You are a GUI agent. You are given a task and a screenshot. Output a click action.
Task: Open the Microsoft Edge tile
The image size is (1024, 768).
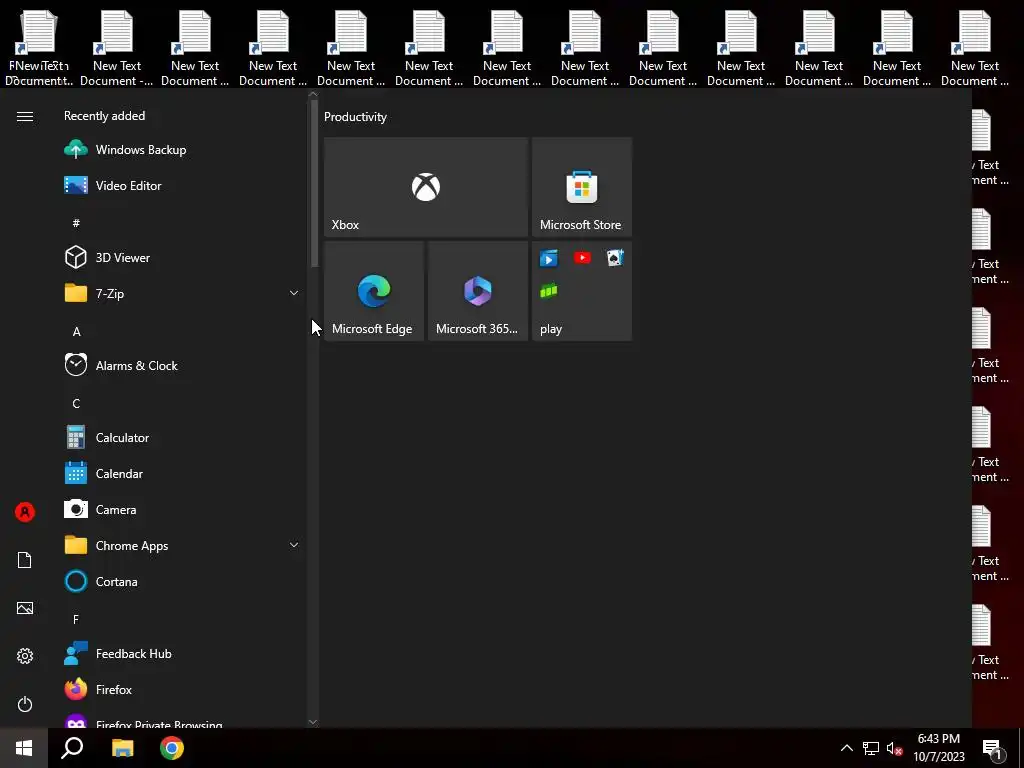374,291
